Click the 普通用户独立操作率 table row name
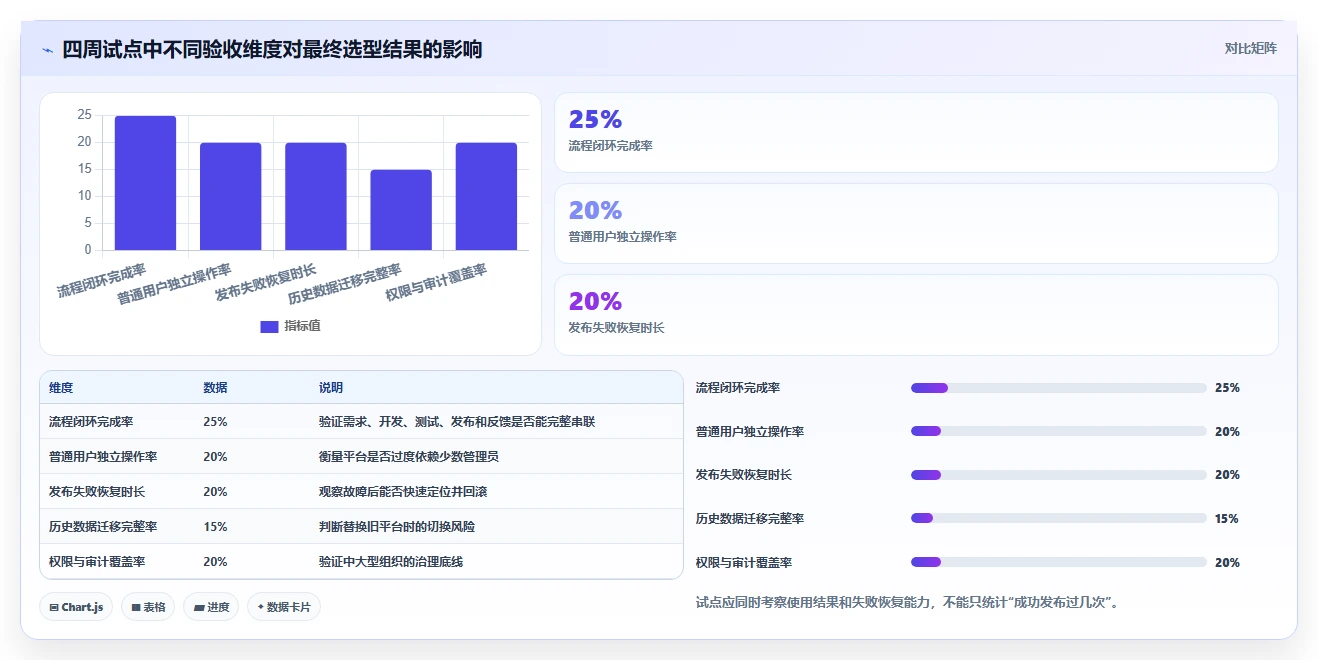 click(x=103, y=457)
